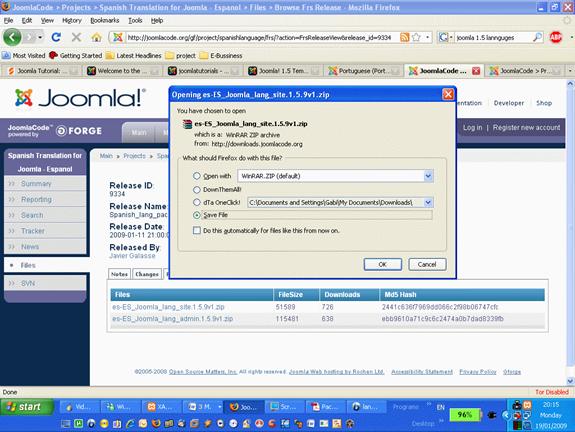575x432 pixels.
Task: Expand the dTa OneClick download path dropdown
Action: (428, 202)
